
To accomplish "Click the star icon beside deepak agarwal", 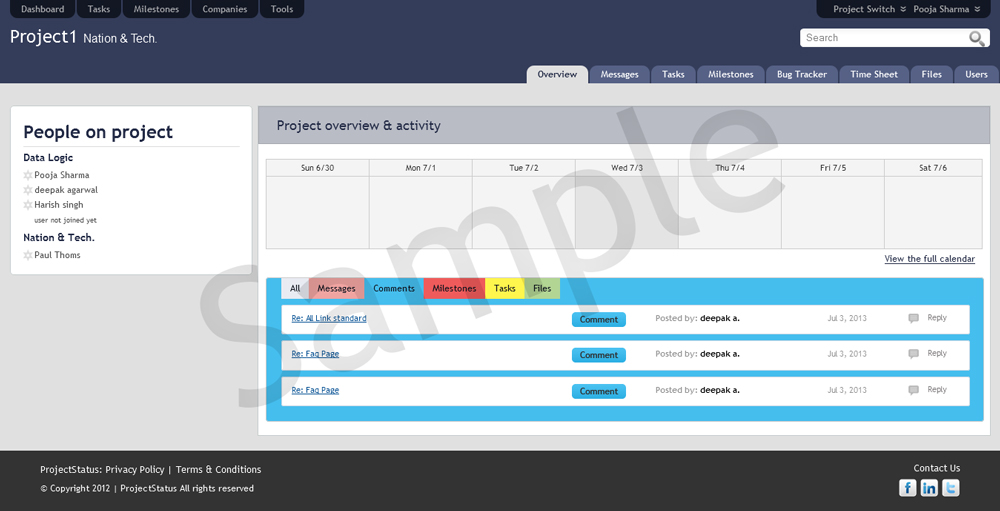I will 28,190.
